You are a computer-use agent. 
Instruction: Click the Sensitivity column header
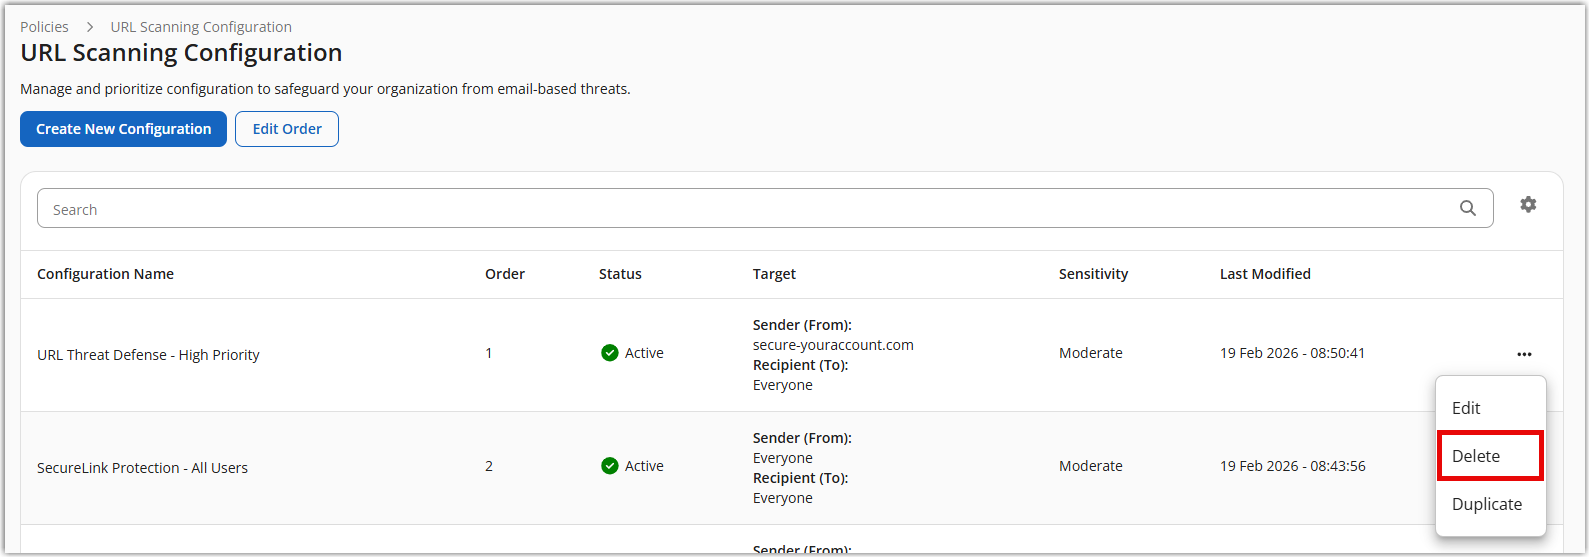tap(1093, 274)
